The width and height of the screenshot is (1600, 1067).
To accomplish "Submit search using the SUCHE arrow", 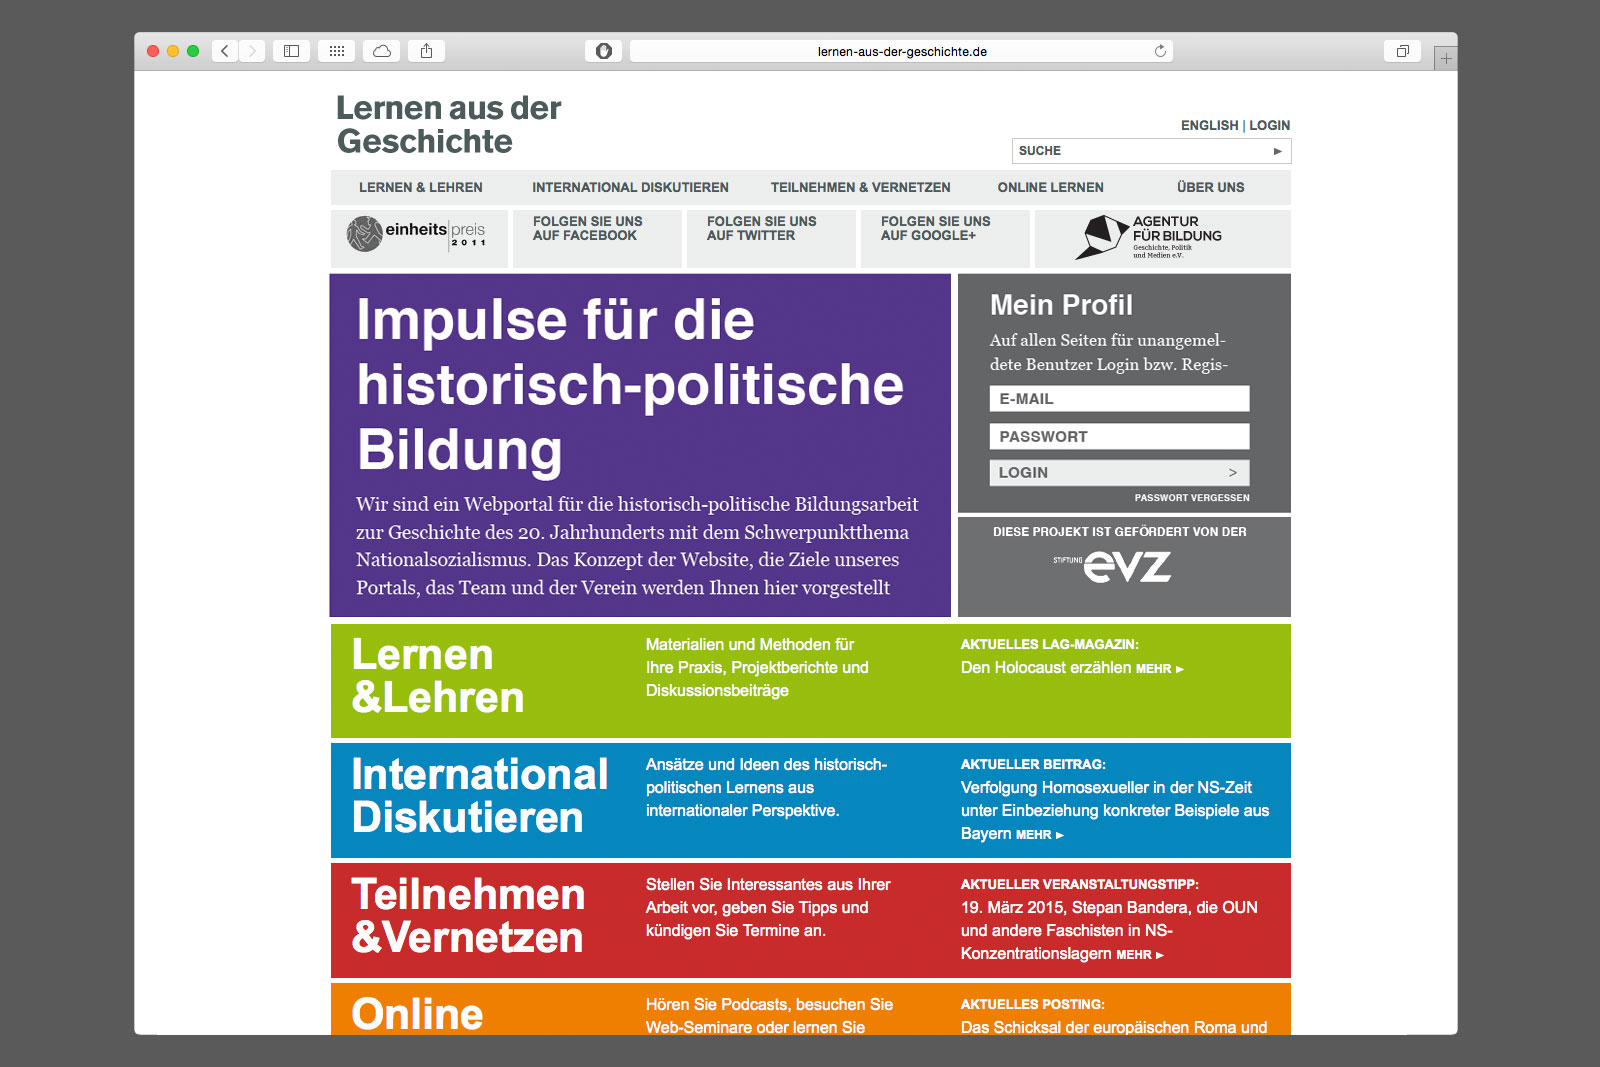I will 1277,151.
